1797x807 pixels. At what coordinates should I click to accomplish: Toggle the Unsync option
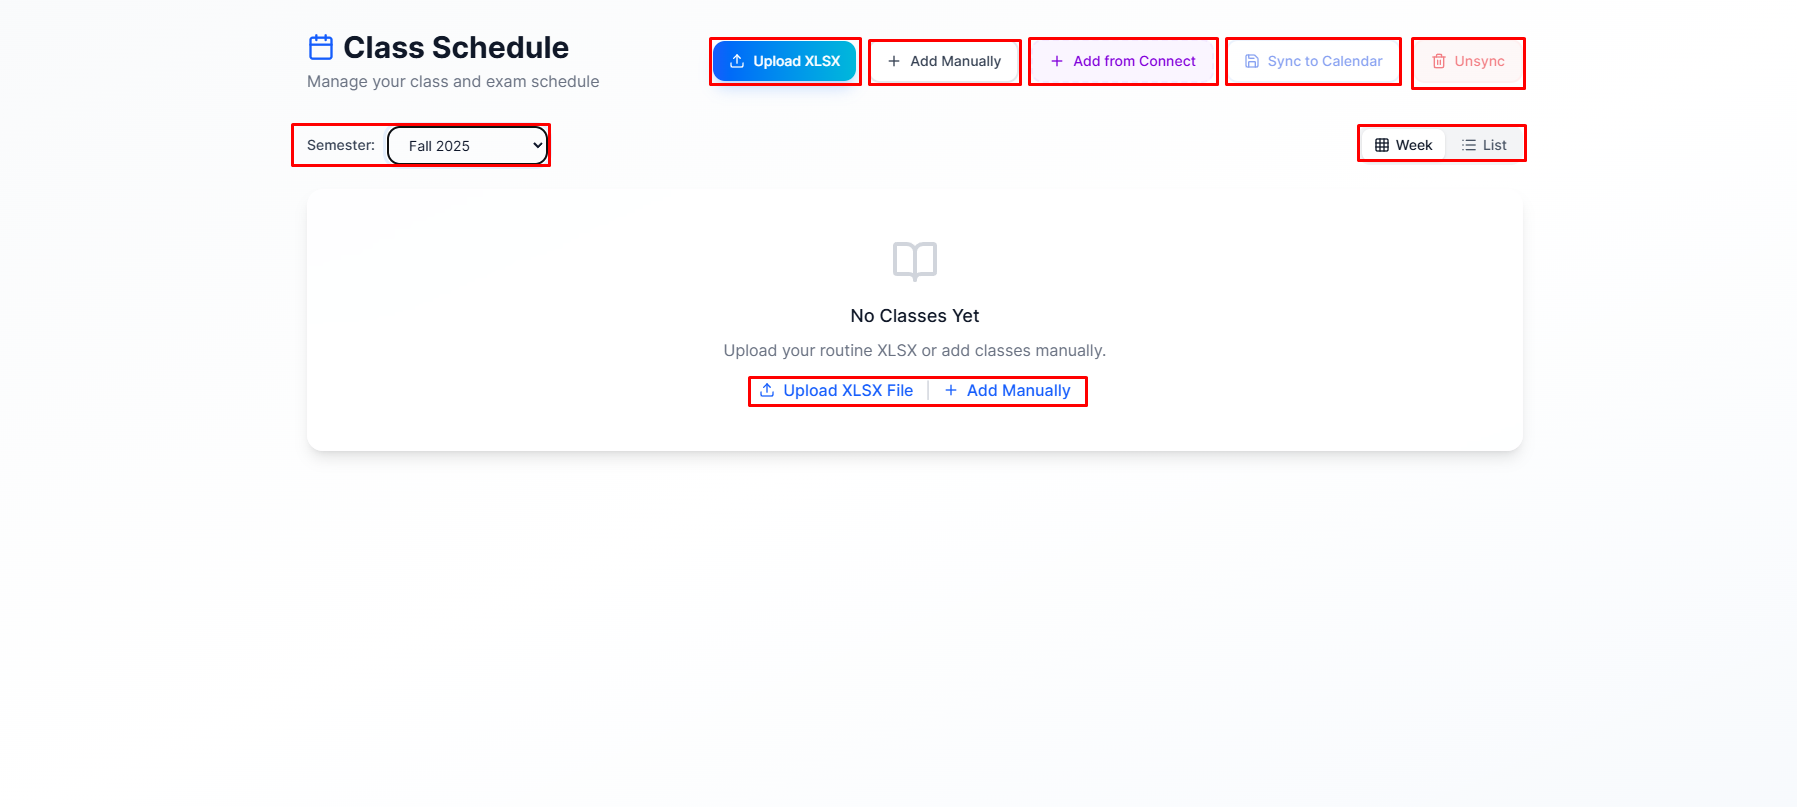pos(1467,61)
